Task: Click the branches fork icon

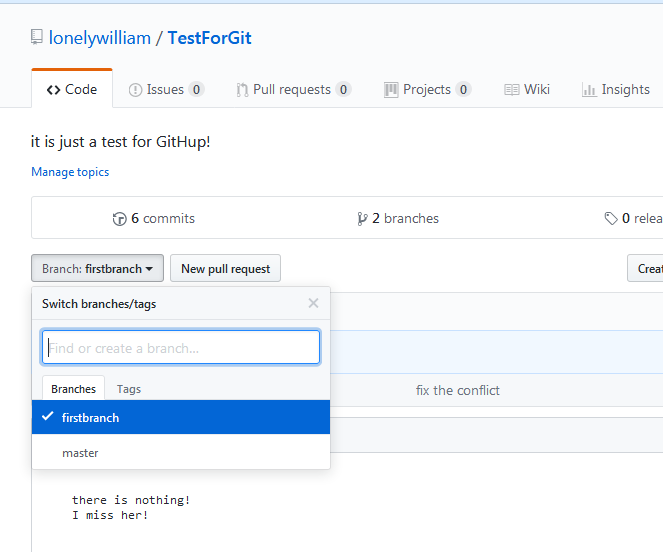Action: (362, 218)
